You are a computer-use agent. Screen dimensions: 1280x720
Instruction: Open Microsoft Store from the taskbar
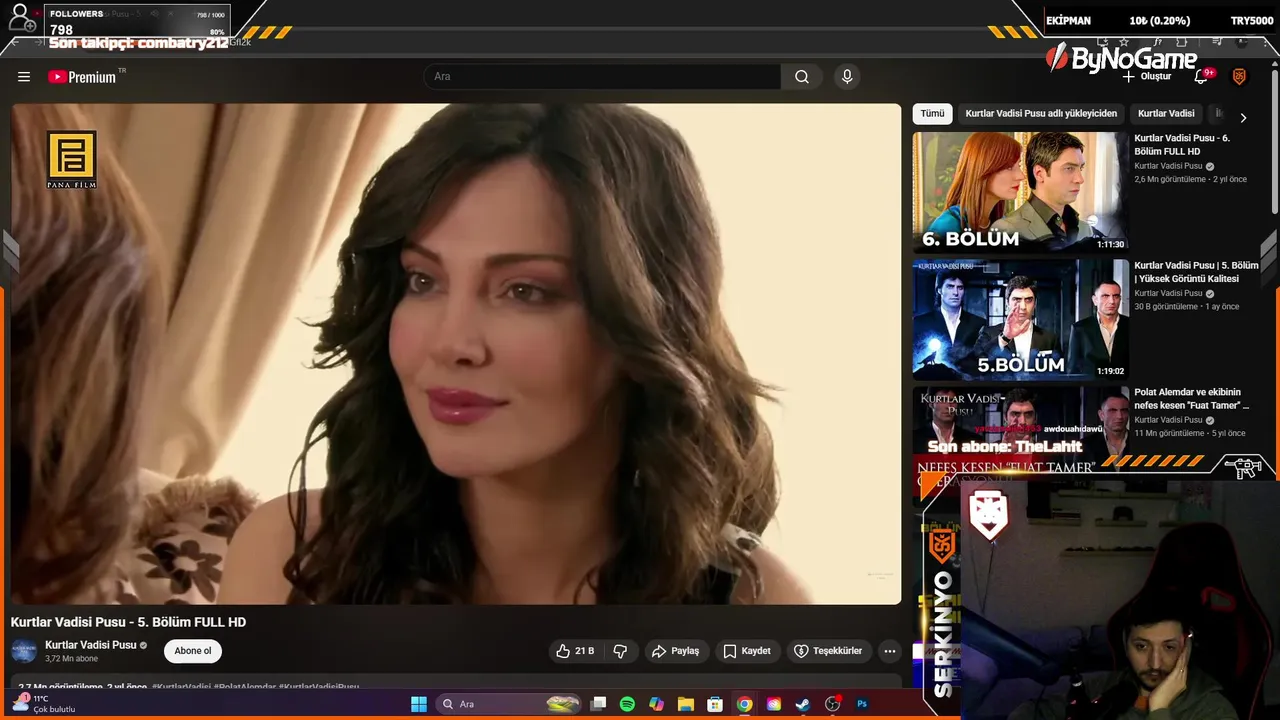[x=715, y=704]
